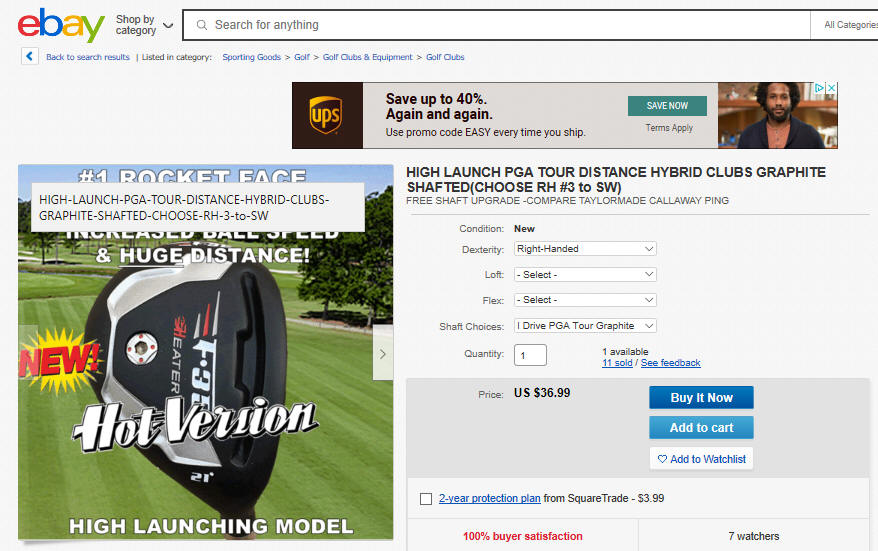Open the Golf breadcrumb link

(x=302, y=57)
